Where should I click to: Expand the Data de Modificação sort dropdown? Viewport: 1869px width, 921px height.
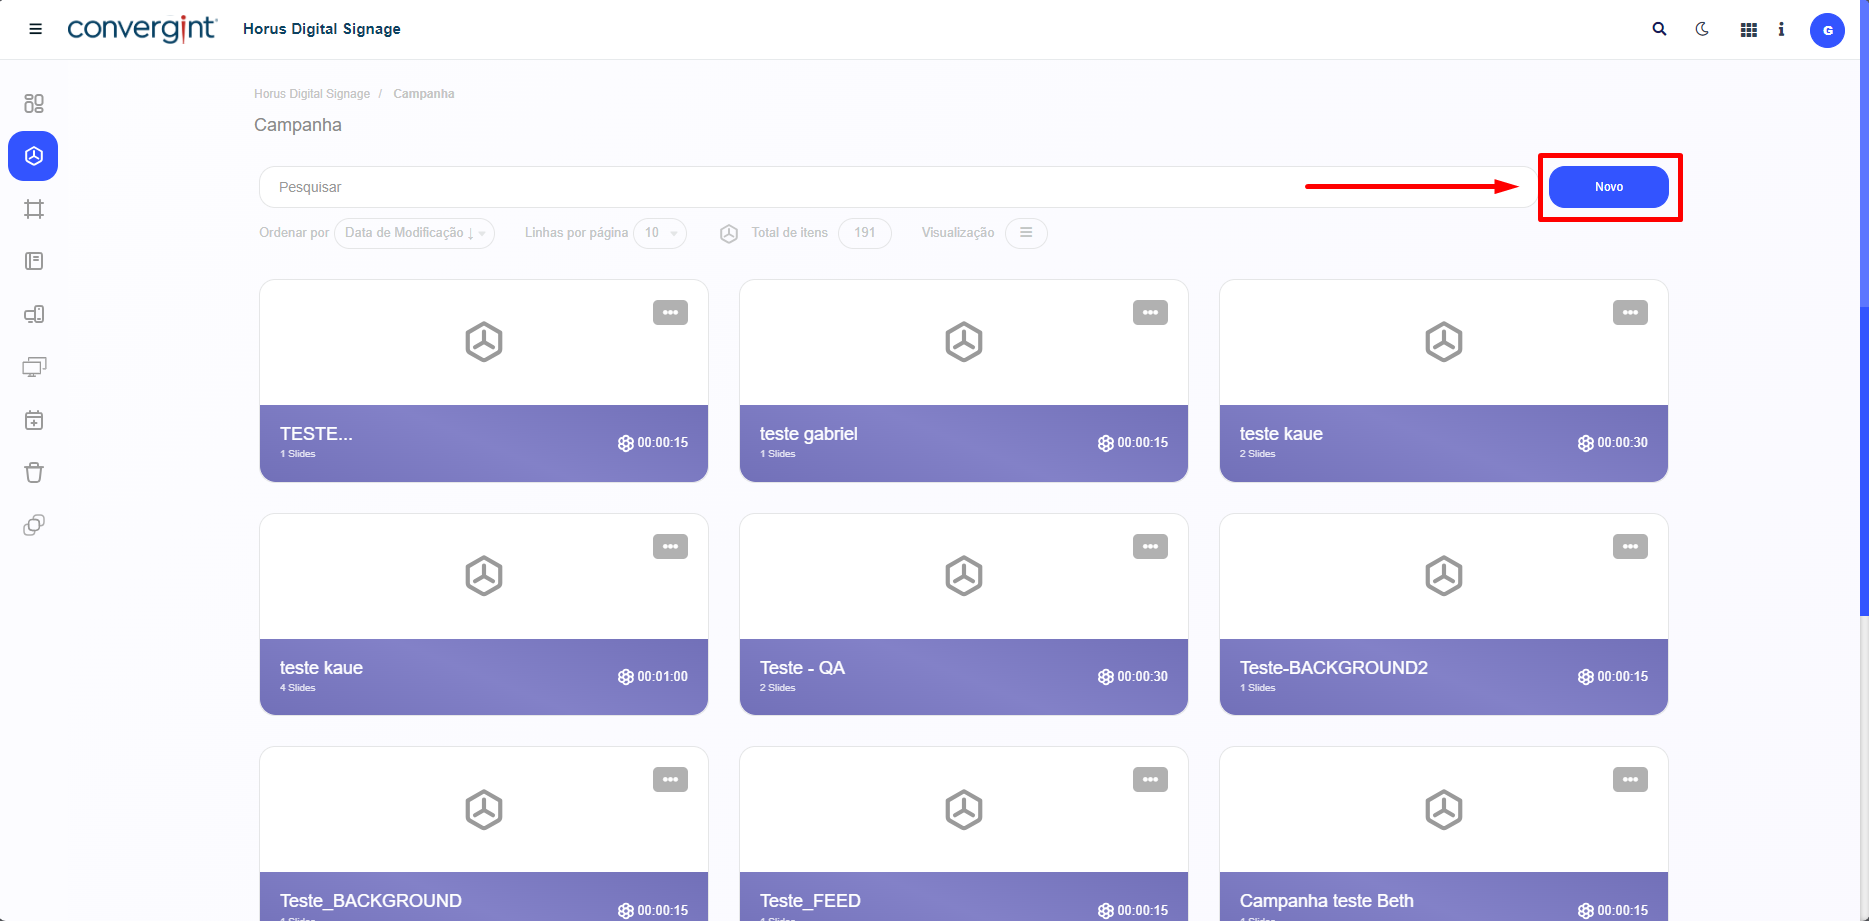click(414, 233)
